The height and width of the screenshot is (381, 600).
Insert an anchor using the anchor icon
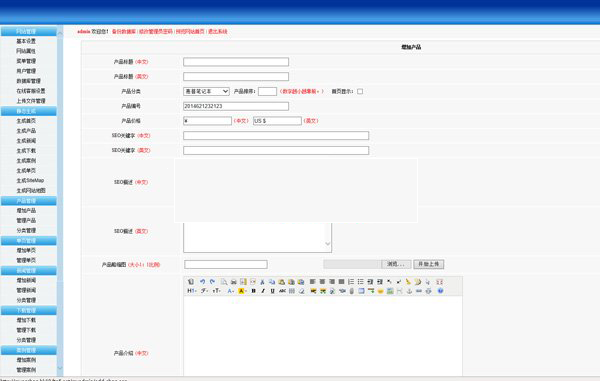click(x=409, y=291)
